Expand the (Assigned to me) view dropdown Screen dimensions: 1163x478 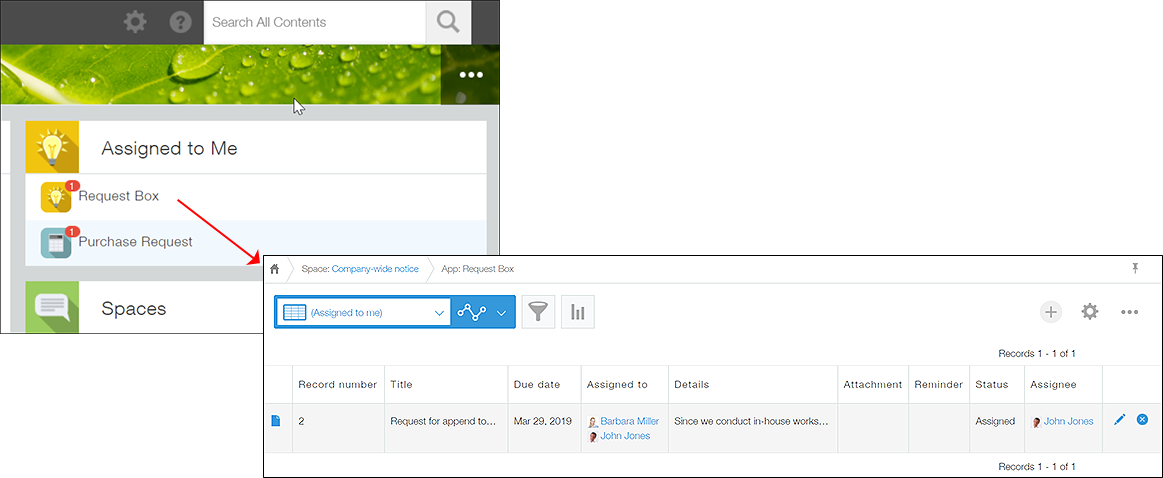tap(439, 313)
